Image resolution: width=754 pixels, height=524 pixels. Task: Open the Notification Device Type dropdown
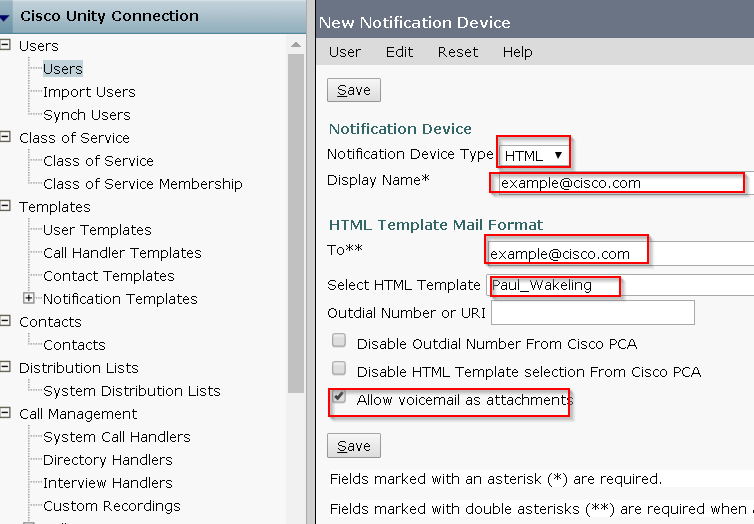pos(534,155)
